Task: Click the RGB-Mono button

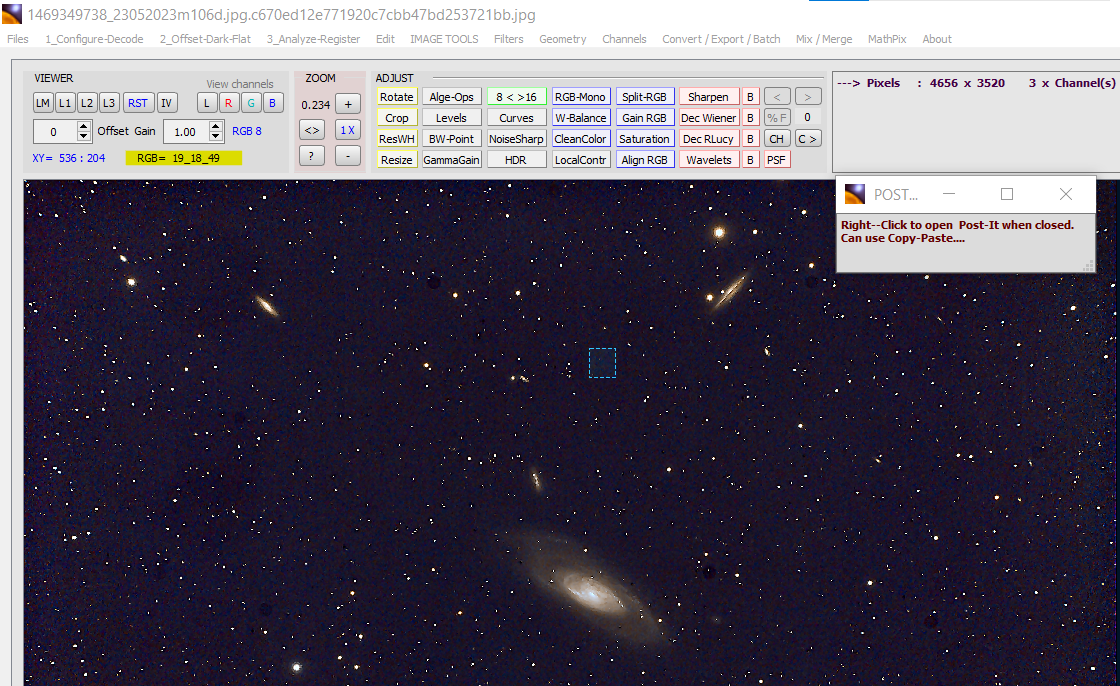Action: coord(580,97)
